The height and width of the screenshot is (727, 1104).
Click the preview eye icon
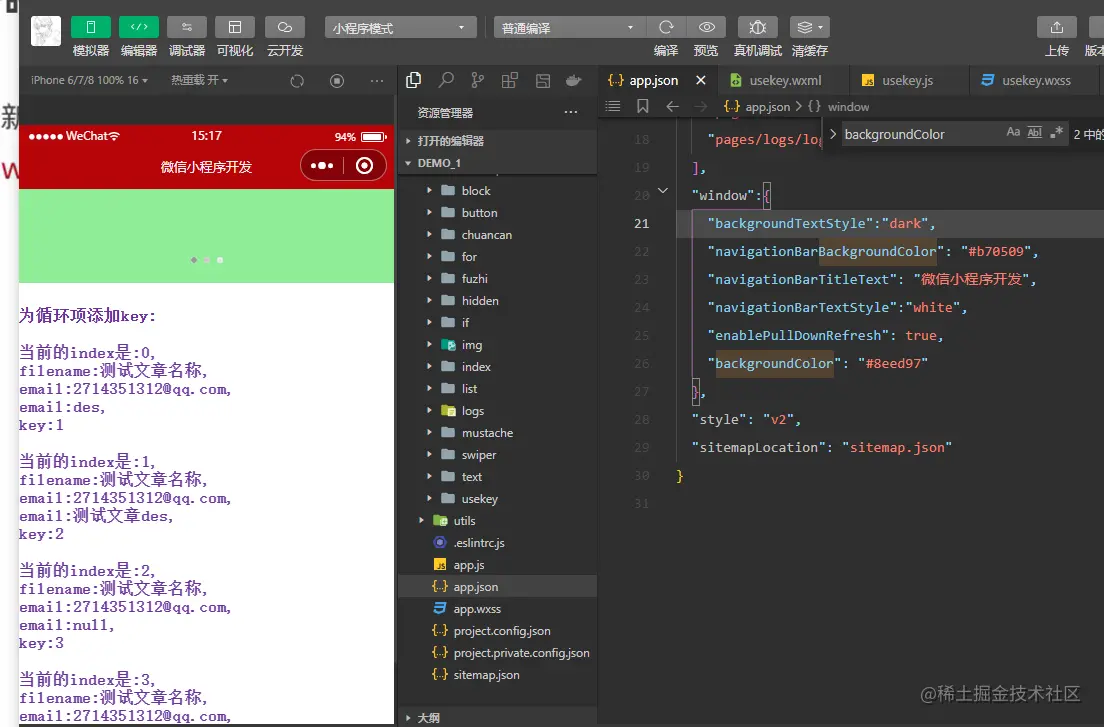click(706, 27)
